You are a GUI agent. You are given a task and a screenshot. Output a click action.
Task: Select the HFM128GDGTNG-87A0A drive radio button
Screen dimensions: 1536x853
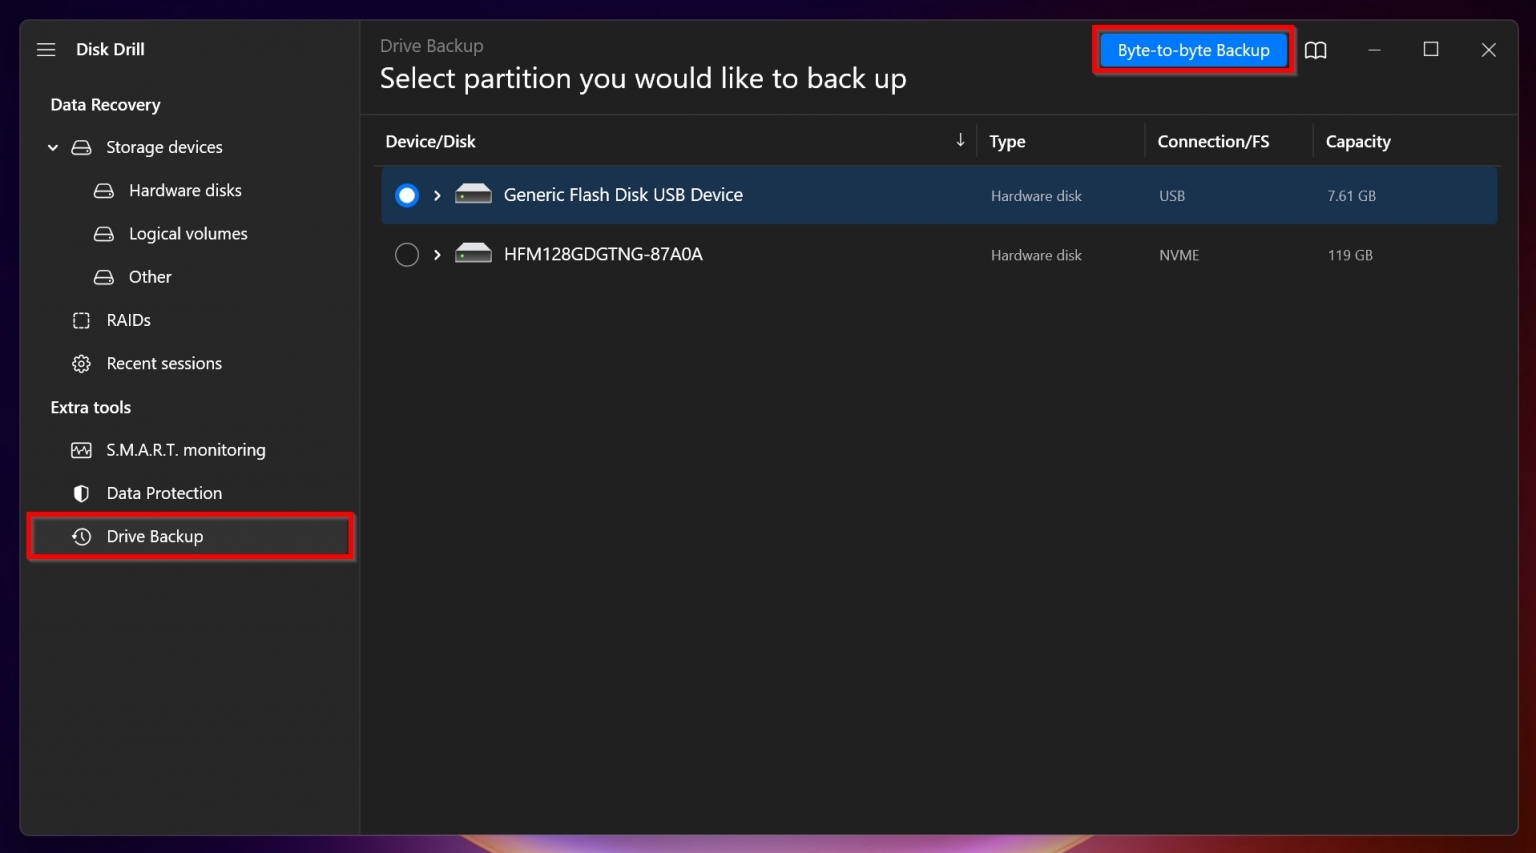(407, 254)
